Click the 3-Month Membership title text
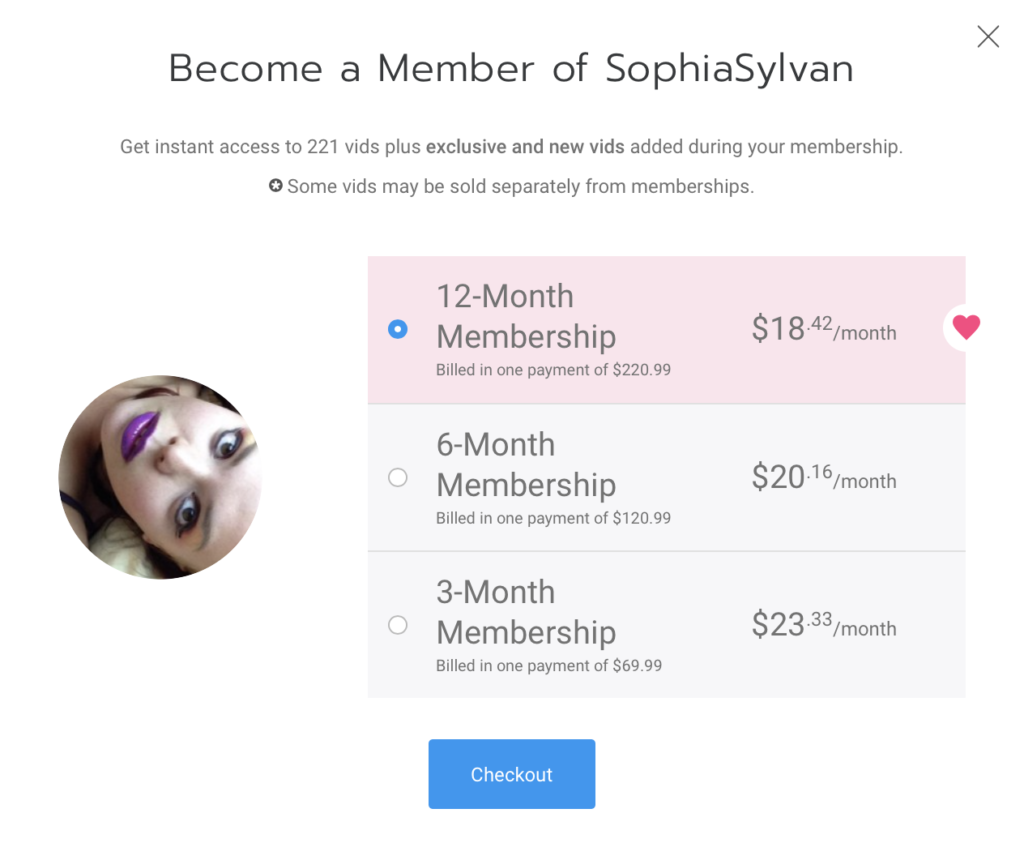Screen dimensions: 1024x843 point(526,612)
